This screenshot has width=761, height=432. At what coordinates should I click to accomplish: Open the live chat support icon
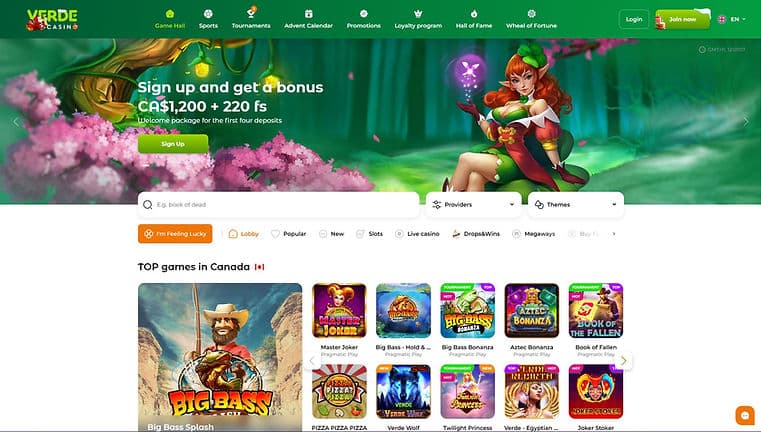click(745, 415)
